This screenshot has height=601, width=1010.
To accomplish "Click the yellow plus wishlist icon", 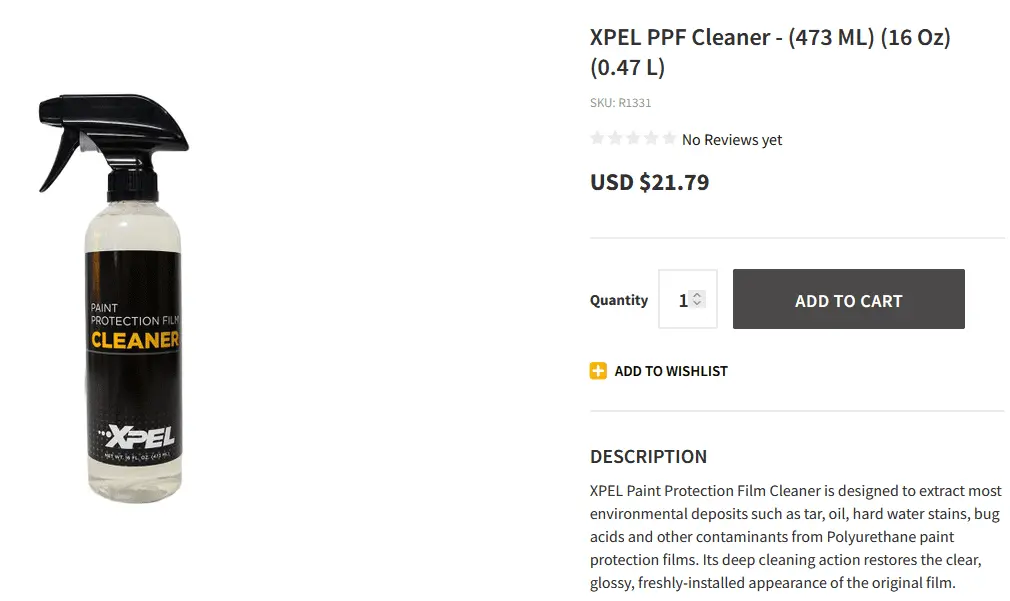I will pyautogui.click(x=598, y=371).
